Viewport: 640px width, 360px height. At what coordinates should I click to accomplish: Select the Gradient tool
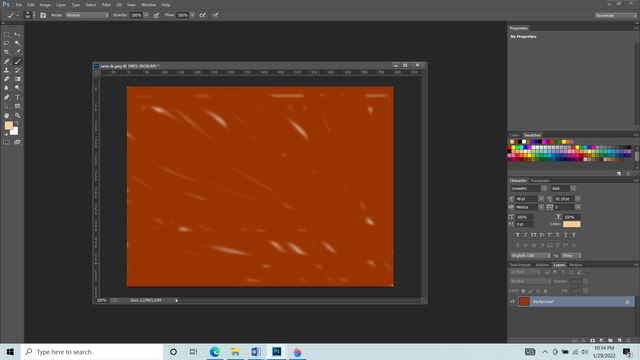coord(18,79)
